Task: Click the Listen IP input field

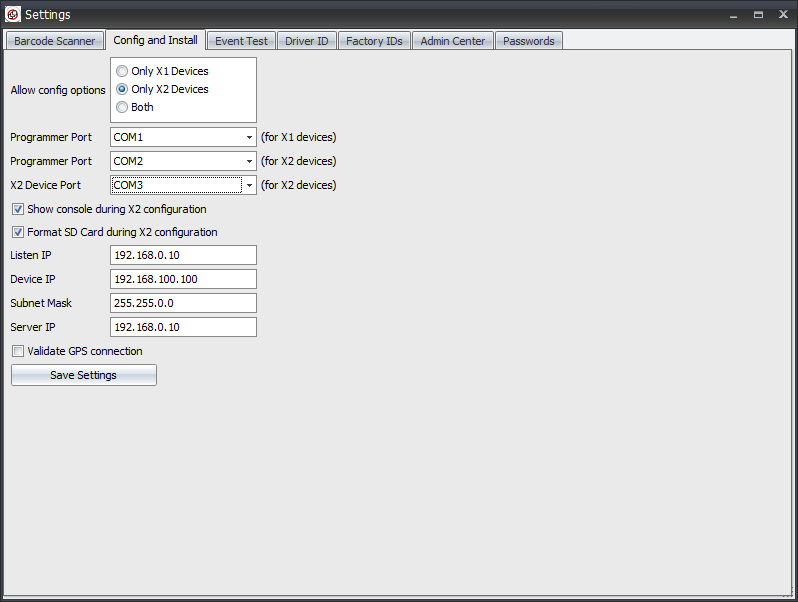Action: click(183, 255)
